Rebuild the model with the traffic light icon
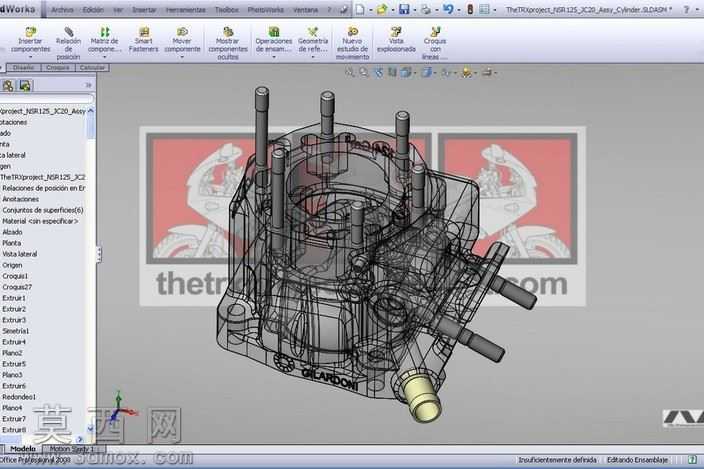Viewport: 704px width, 469px height. [470, 9]
